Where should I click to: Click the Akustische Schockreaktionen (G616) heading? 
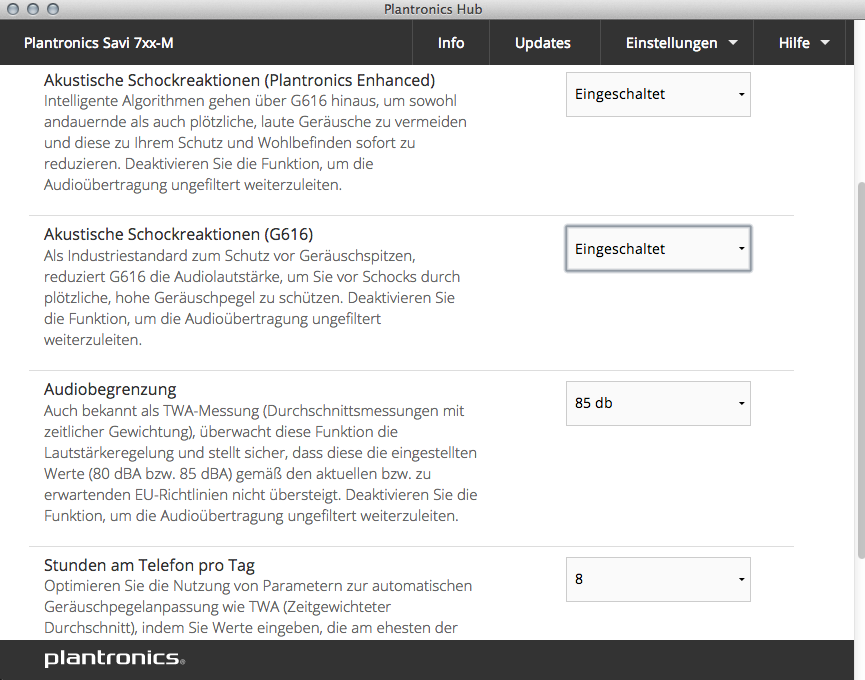pos(178,234)
